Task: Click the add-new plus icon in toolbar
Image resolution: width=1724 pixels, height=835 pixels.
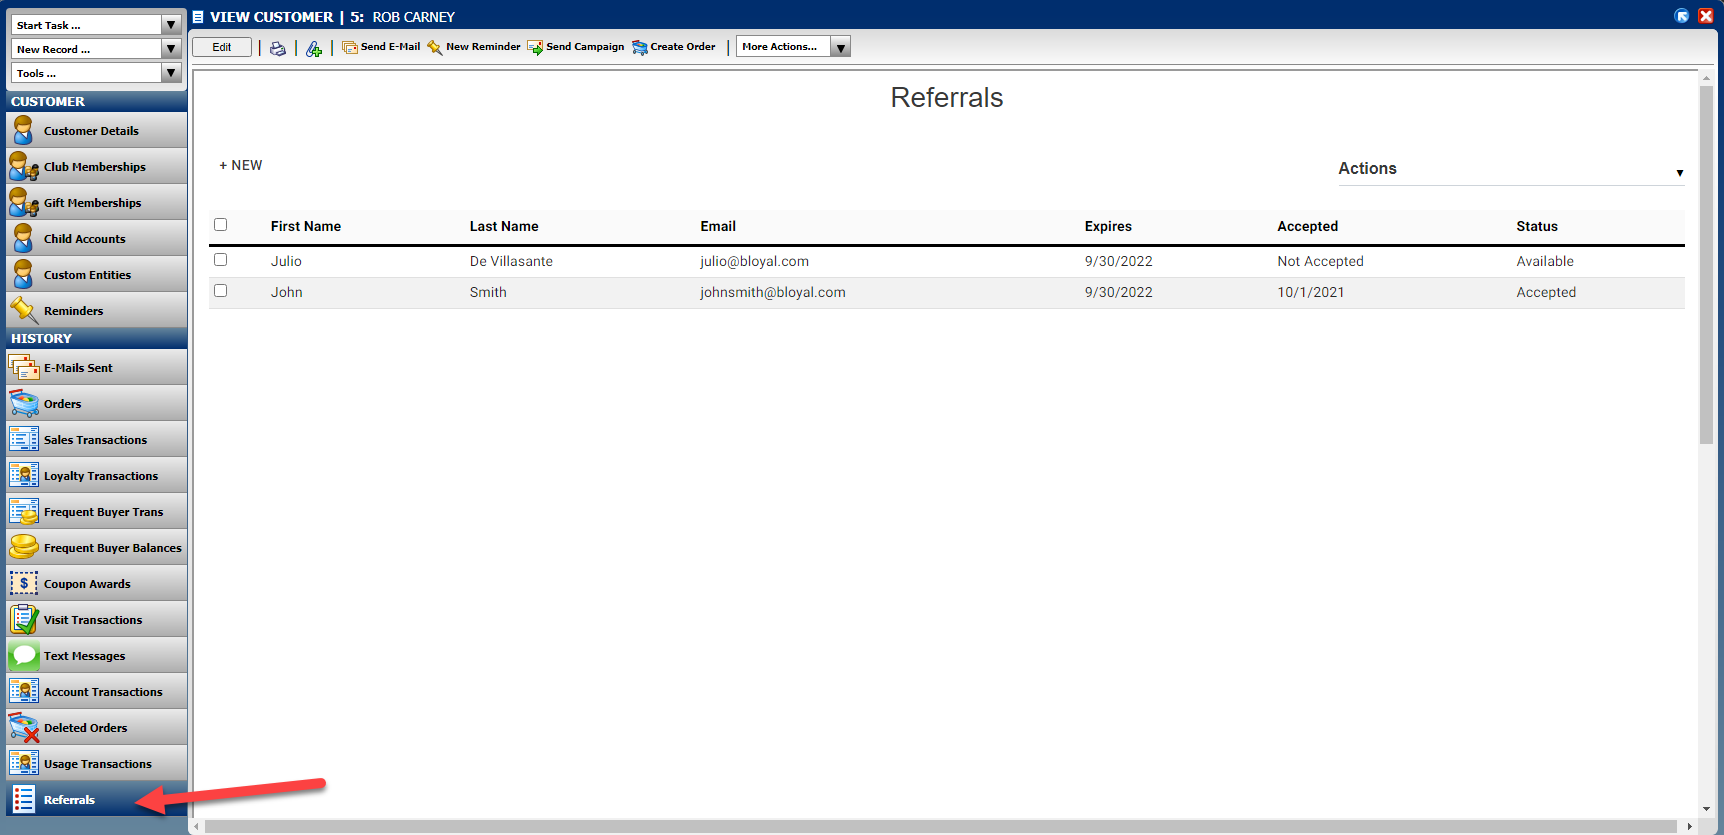Action: point(314,48)
